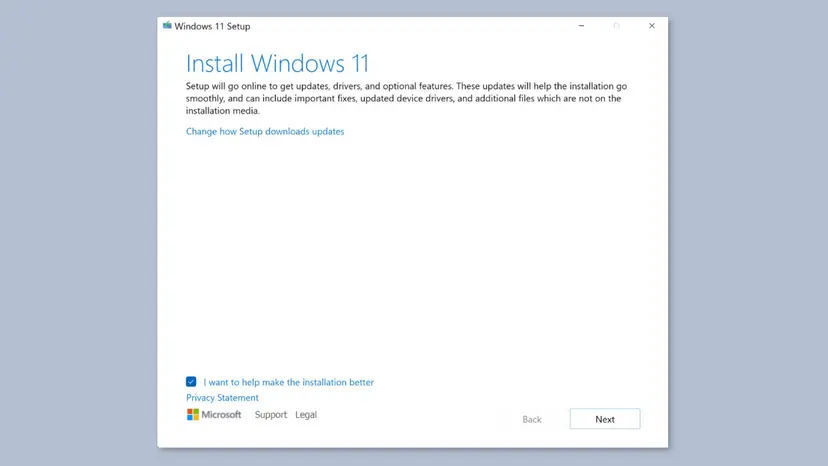The height and width of the screenshot is (466, 828).
Task: Open the Privacy Statement link
Action: (x=222, y=398)
